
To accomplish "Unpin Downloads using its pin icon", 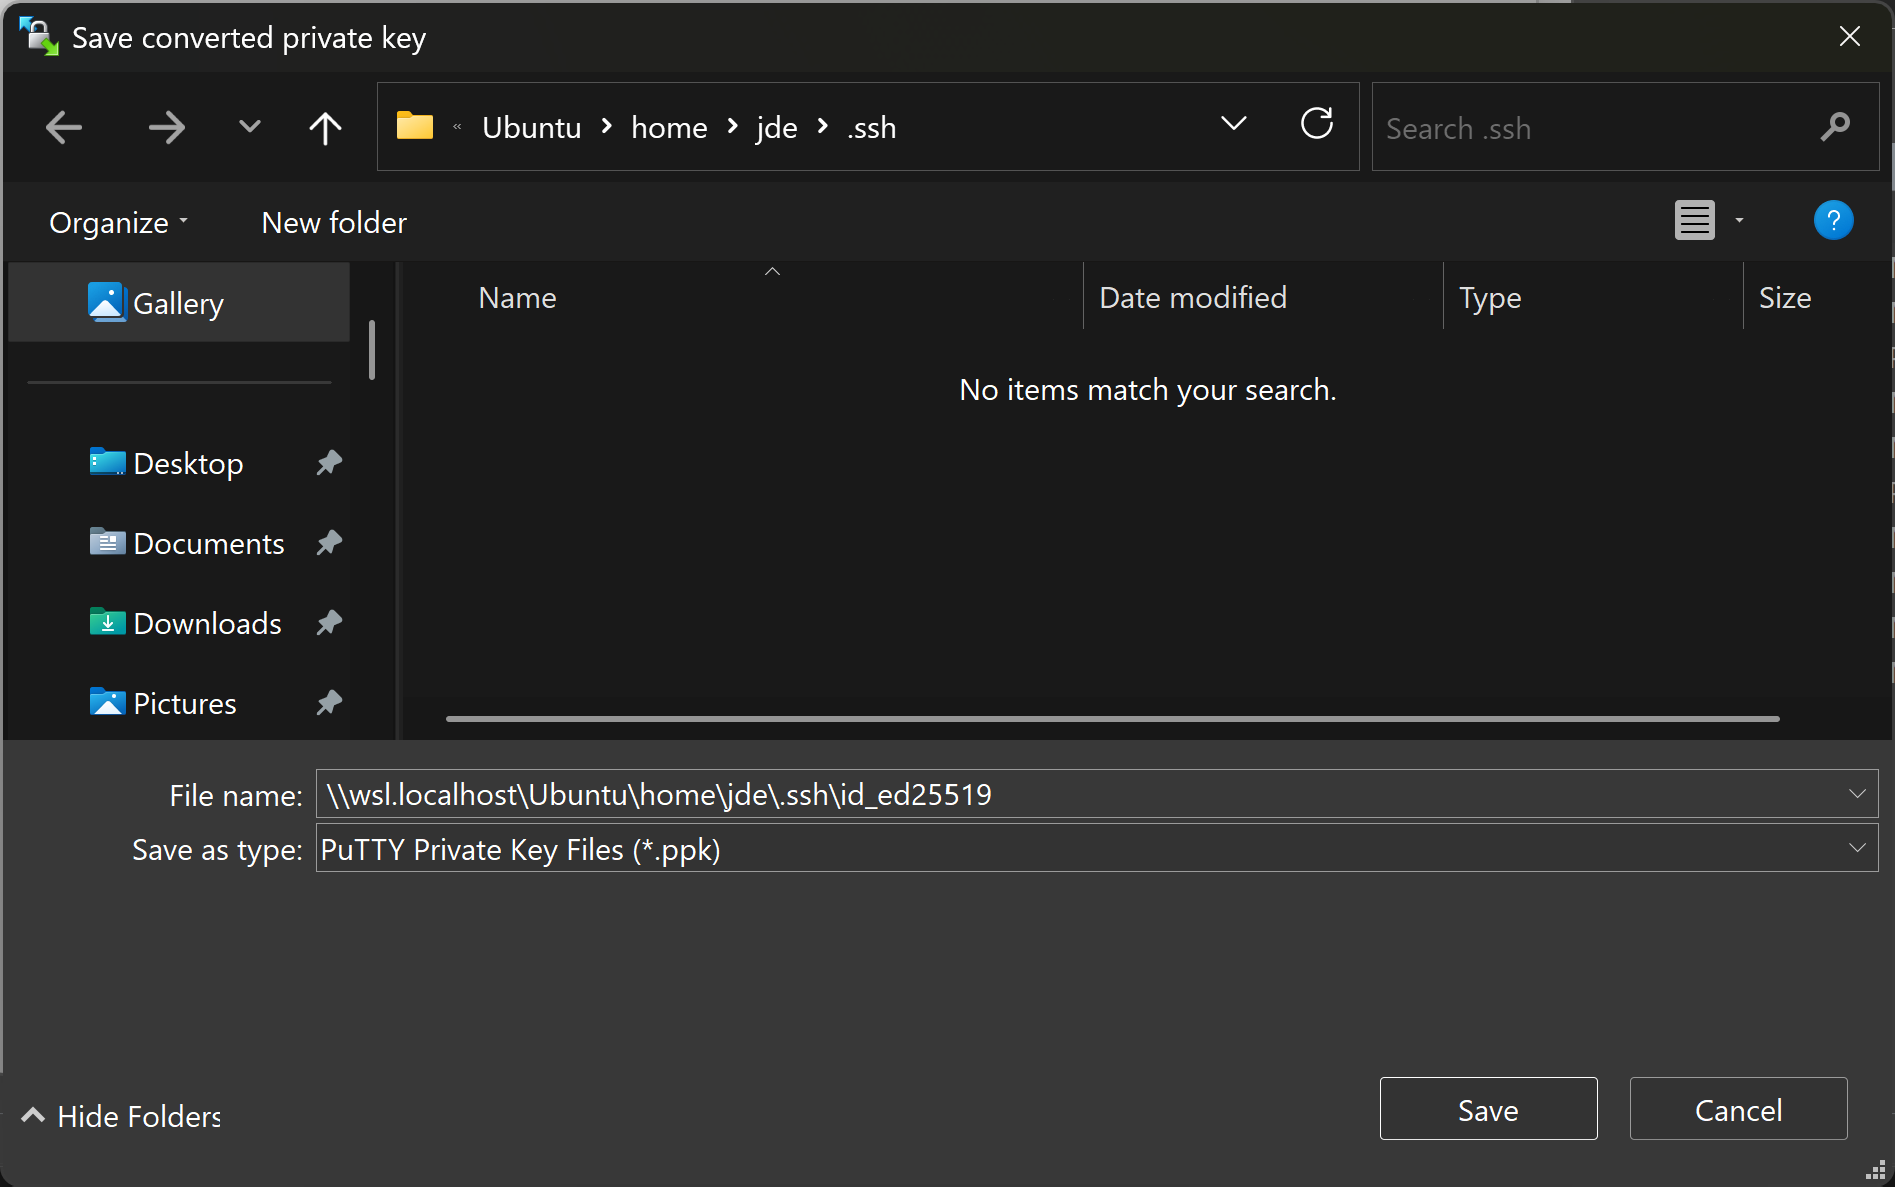I will tap(329, 623).
